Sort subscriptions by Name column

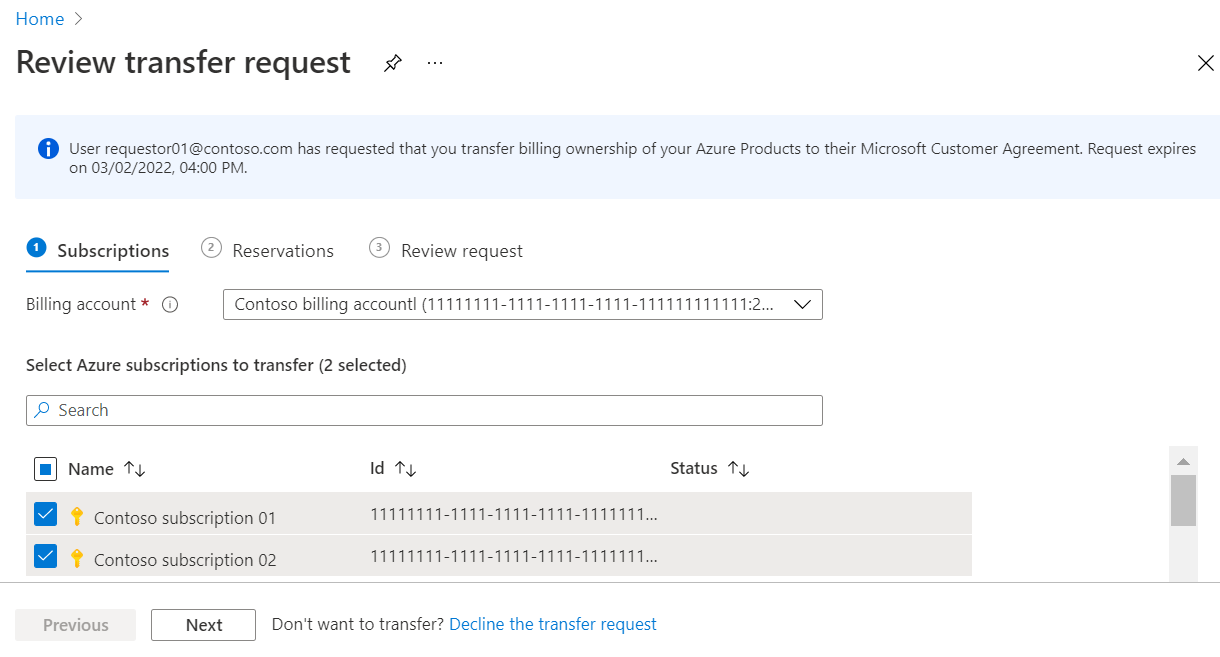135,469
